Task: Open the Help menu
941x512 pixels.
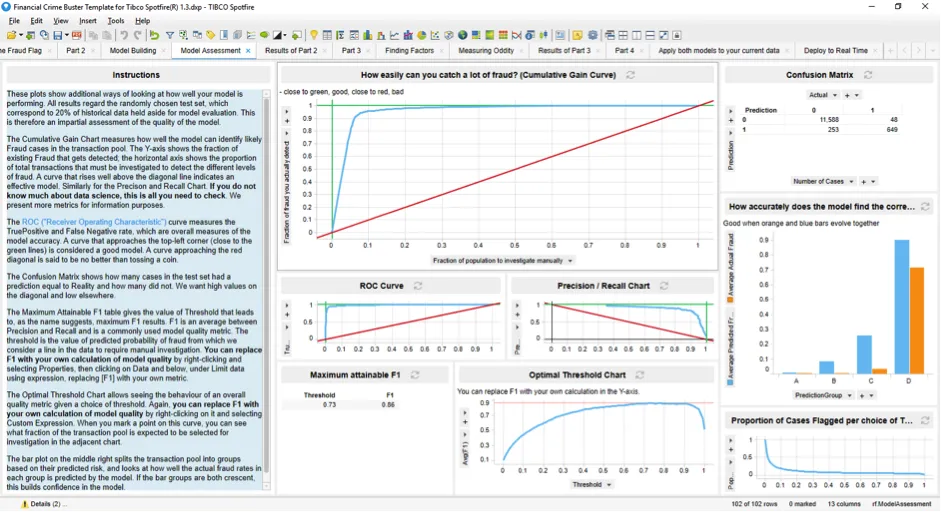Action: pos(142,20)
